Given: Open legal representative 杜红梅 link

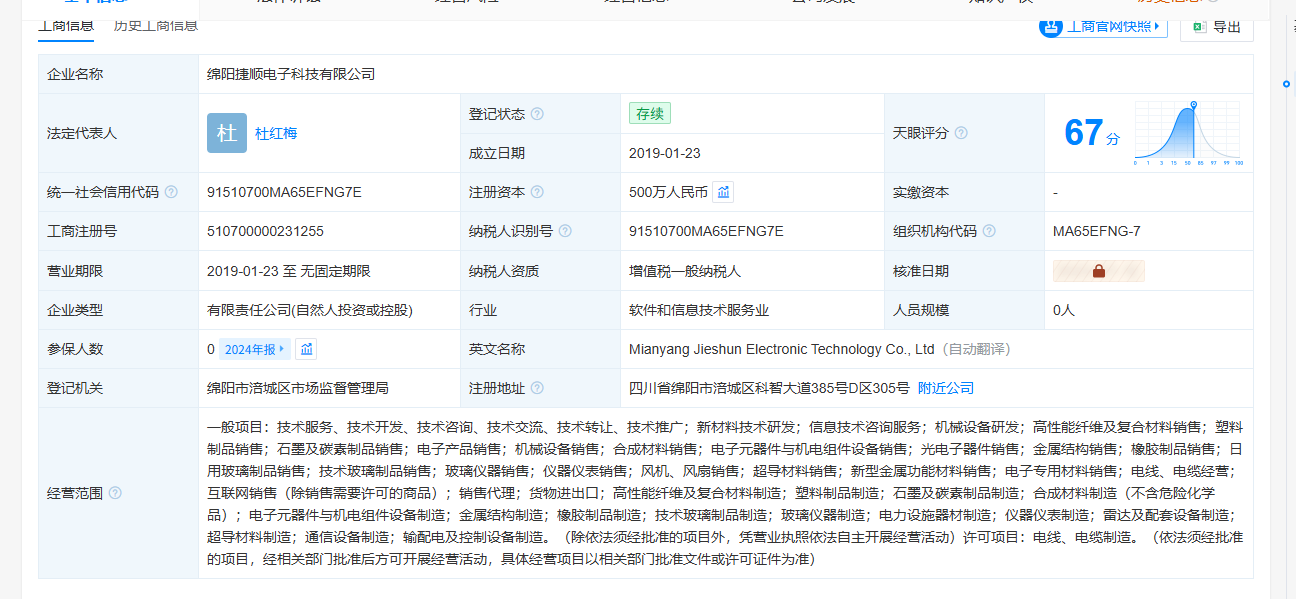Looking at the screenshot, I should 276,133.
